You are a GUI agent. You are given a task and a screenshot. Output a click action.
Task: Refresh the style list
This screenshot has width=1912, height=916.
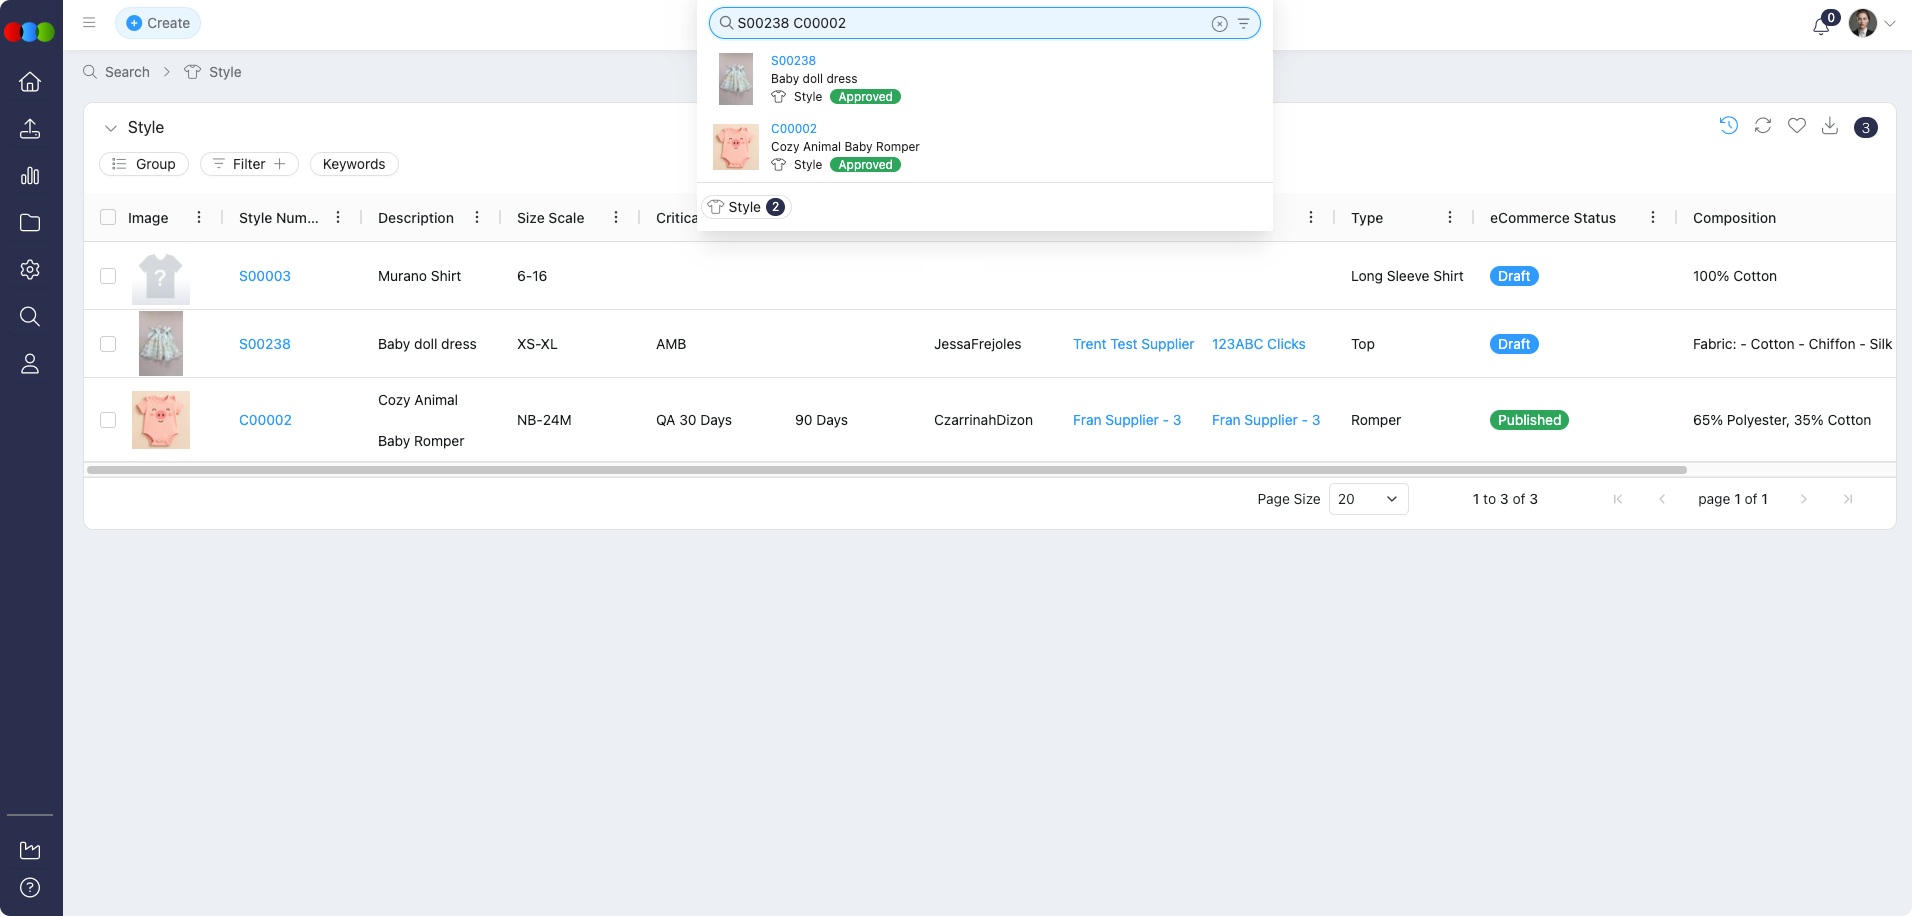point(1763,126)
